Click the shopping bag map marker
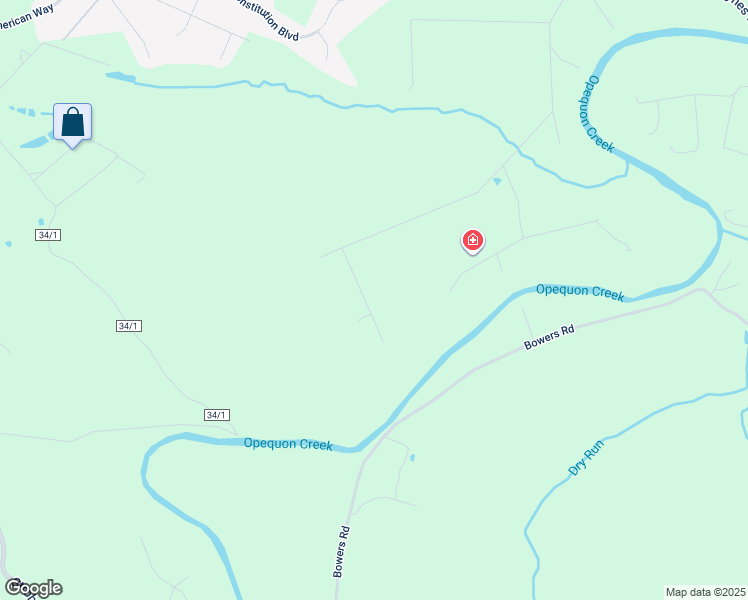Viewport: 748px width, 600px height. point(73,125)
